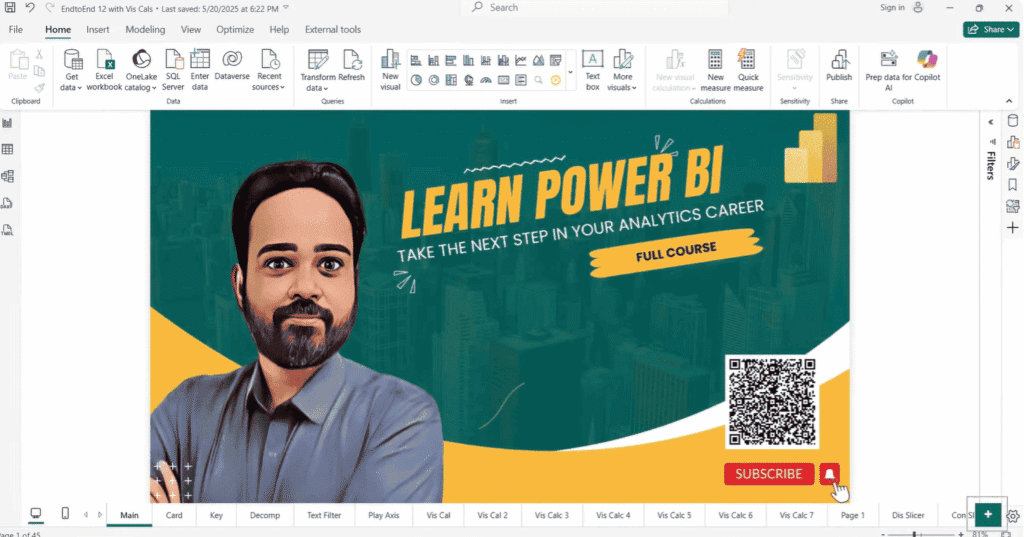1024x537 pixels.
Task: Open the Share dropdown
Action: click(x=991, y=29)
